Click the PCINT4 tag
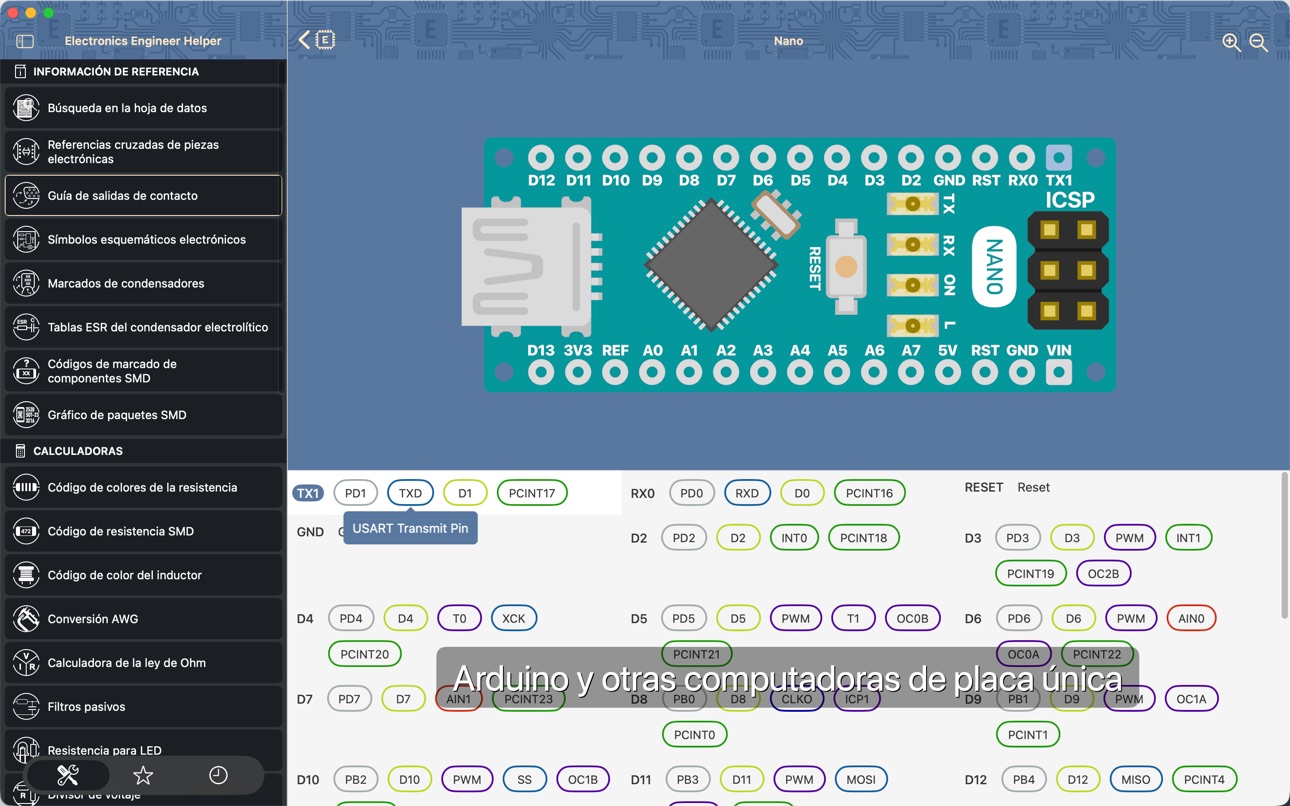1290x806 pixels. click(1204, 780)
